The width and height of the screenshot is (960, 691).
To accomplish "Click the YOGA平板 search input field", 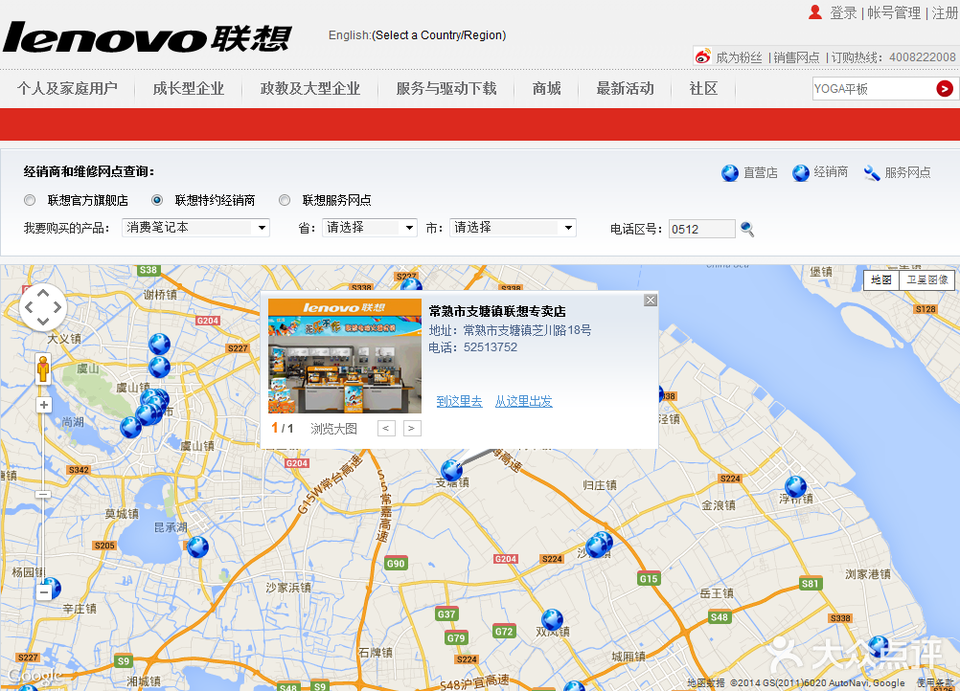I will [x=874, y=89].
